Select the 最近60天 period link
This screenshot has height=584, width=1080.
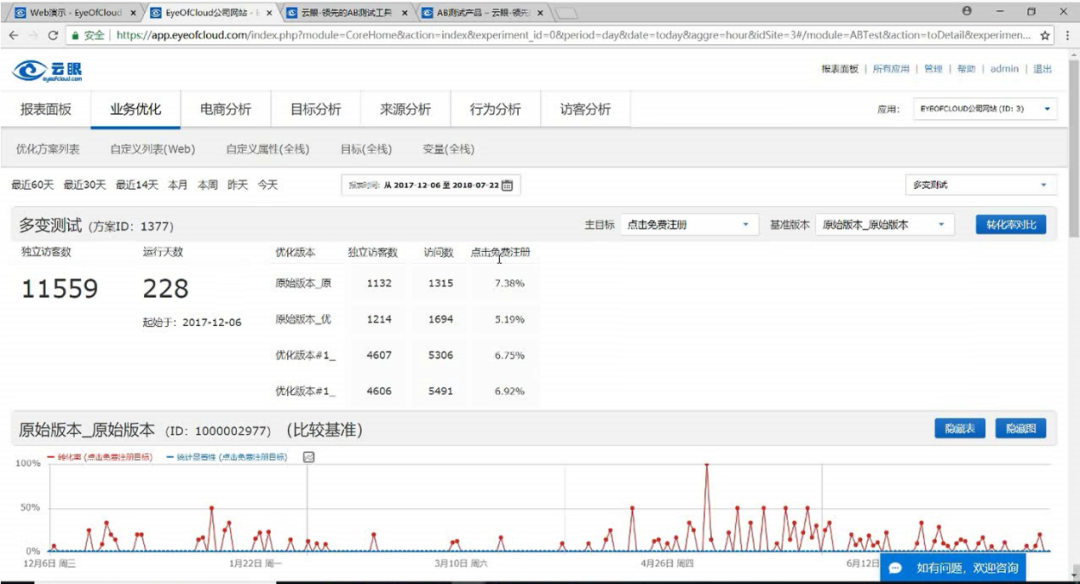click(x=32, y=185)
